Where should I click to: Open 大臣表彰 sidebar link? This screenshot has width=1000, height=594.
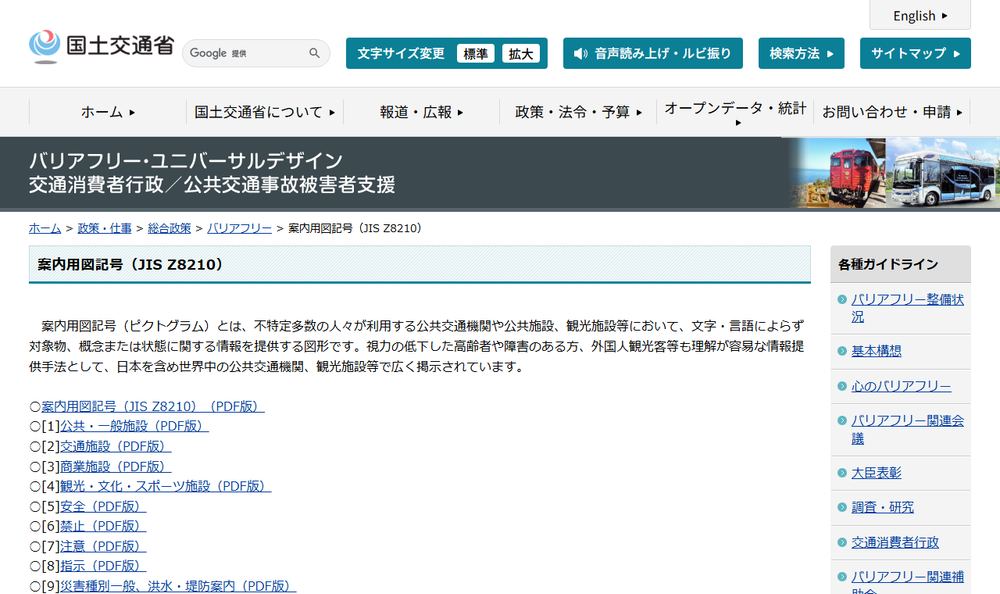click(876, 473)
